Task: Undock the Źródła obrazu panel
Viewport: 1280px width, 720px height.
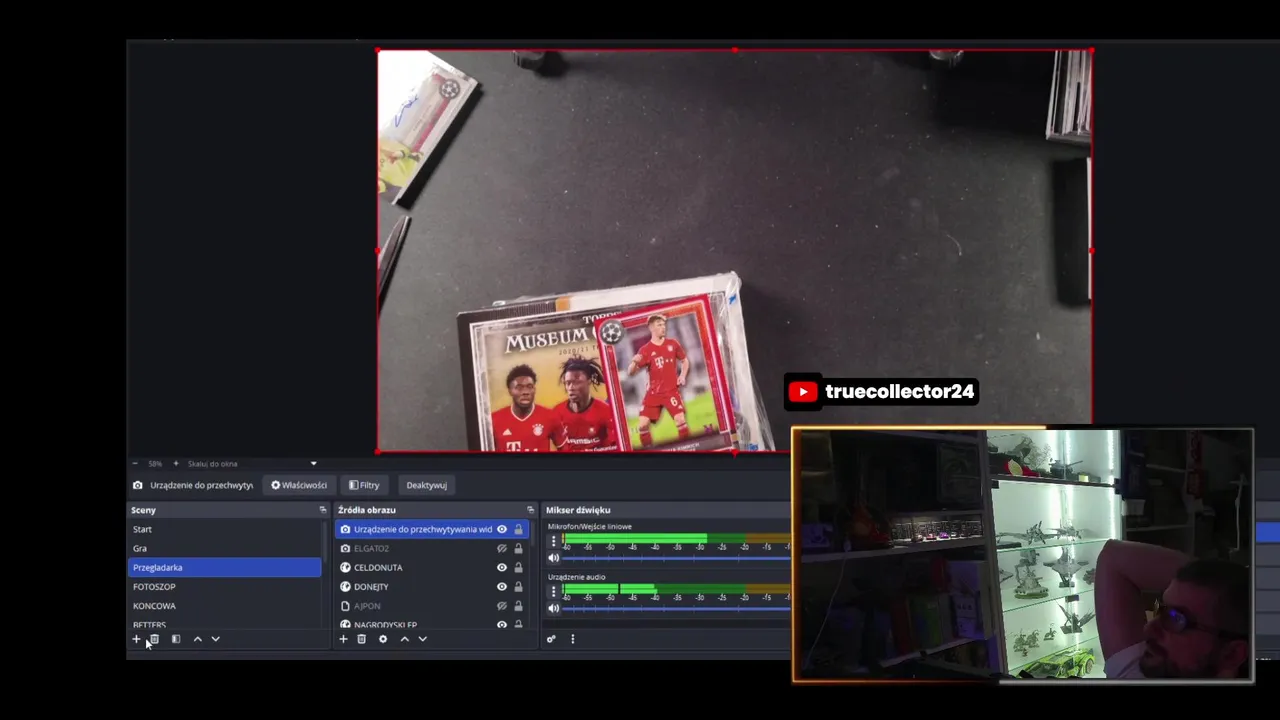Action: coord(531,510)
